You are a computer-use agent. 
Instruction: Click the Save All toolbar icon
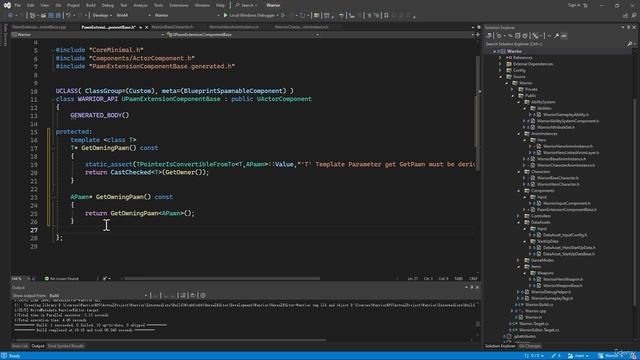58,16
